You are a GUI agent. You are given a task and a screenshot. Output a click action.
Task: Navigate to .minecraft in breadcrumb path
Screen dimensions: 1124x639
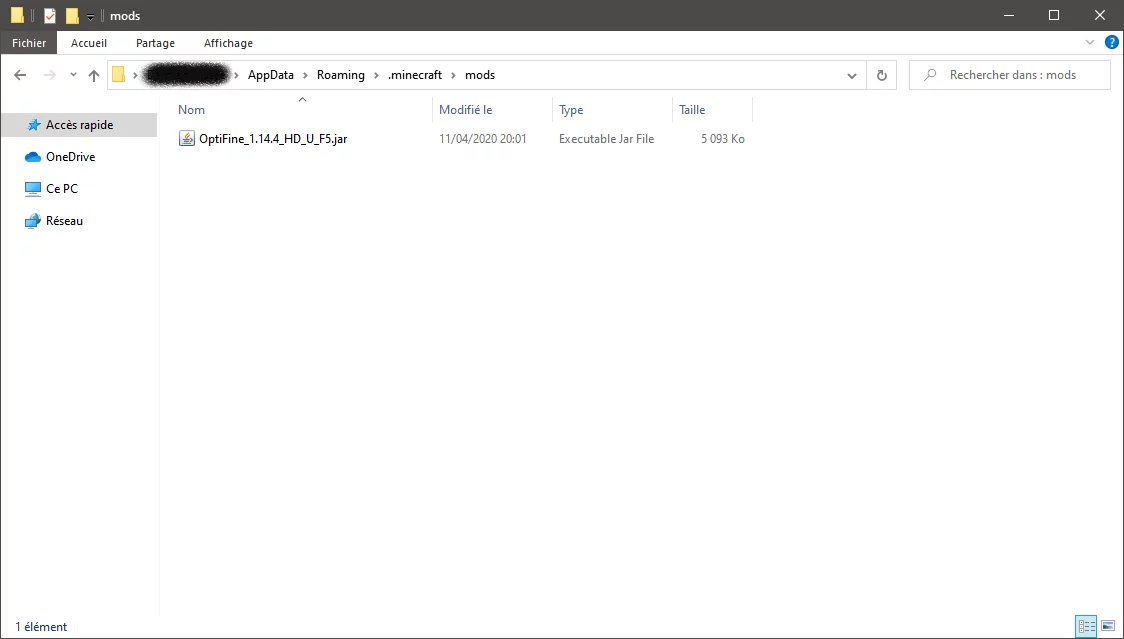(414, 75)
